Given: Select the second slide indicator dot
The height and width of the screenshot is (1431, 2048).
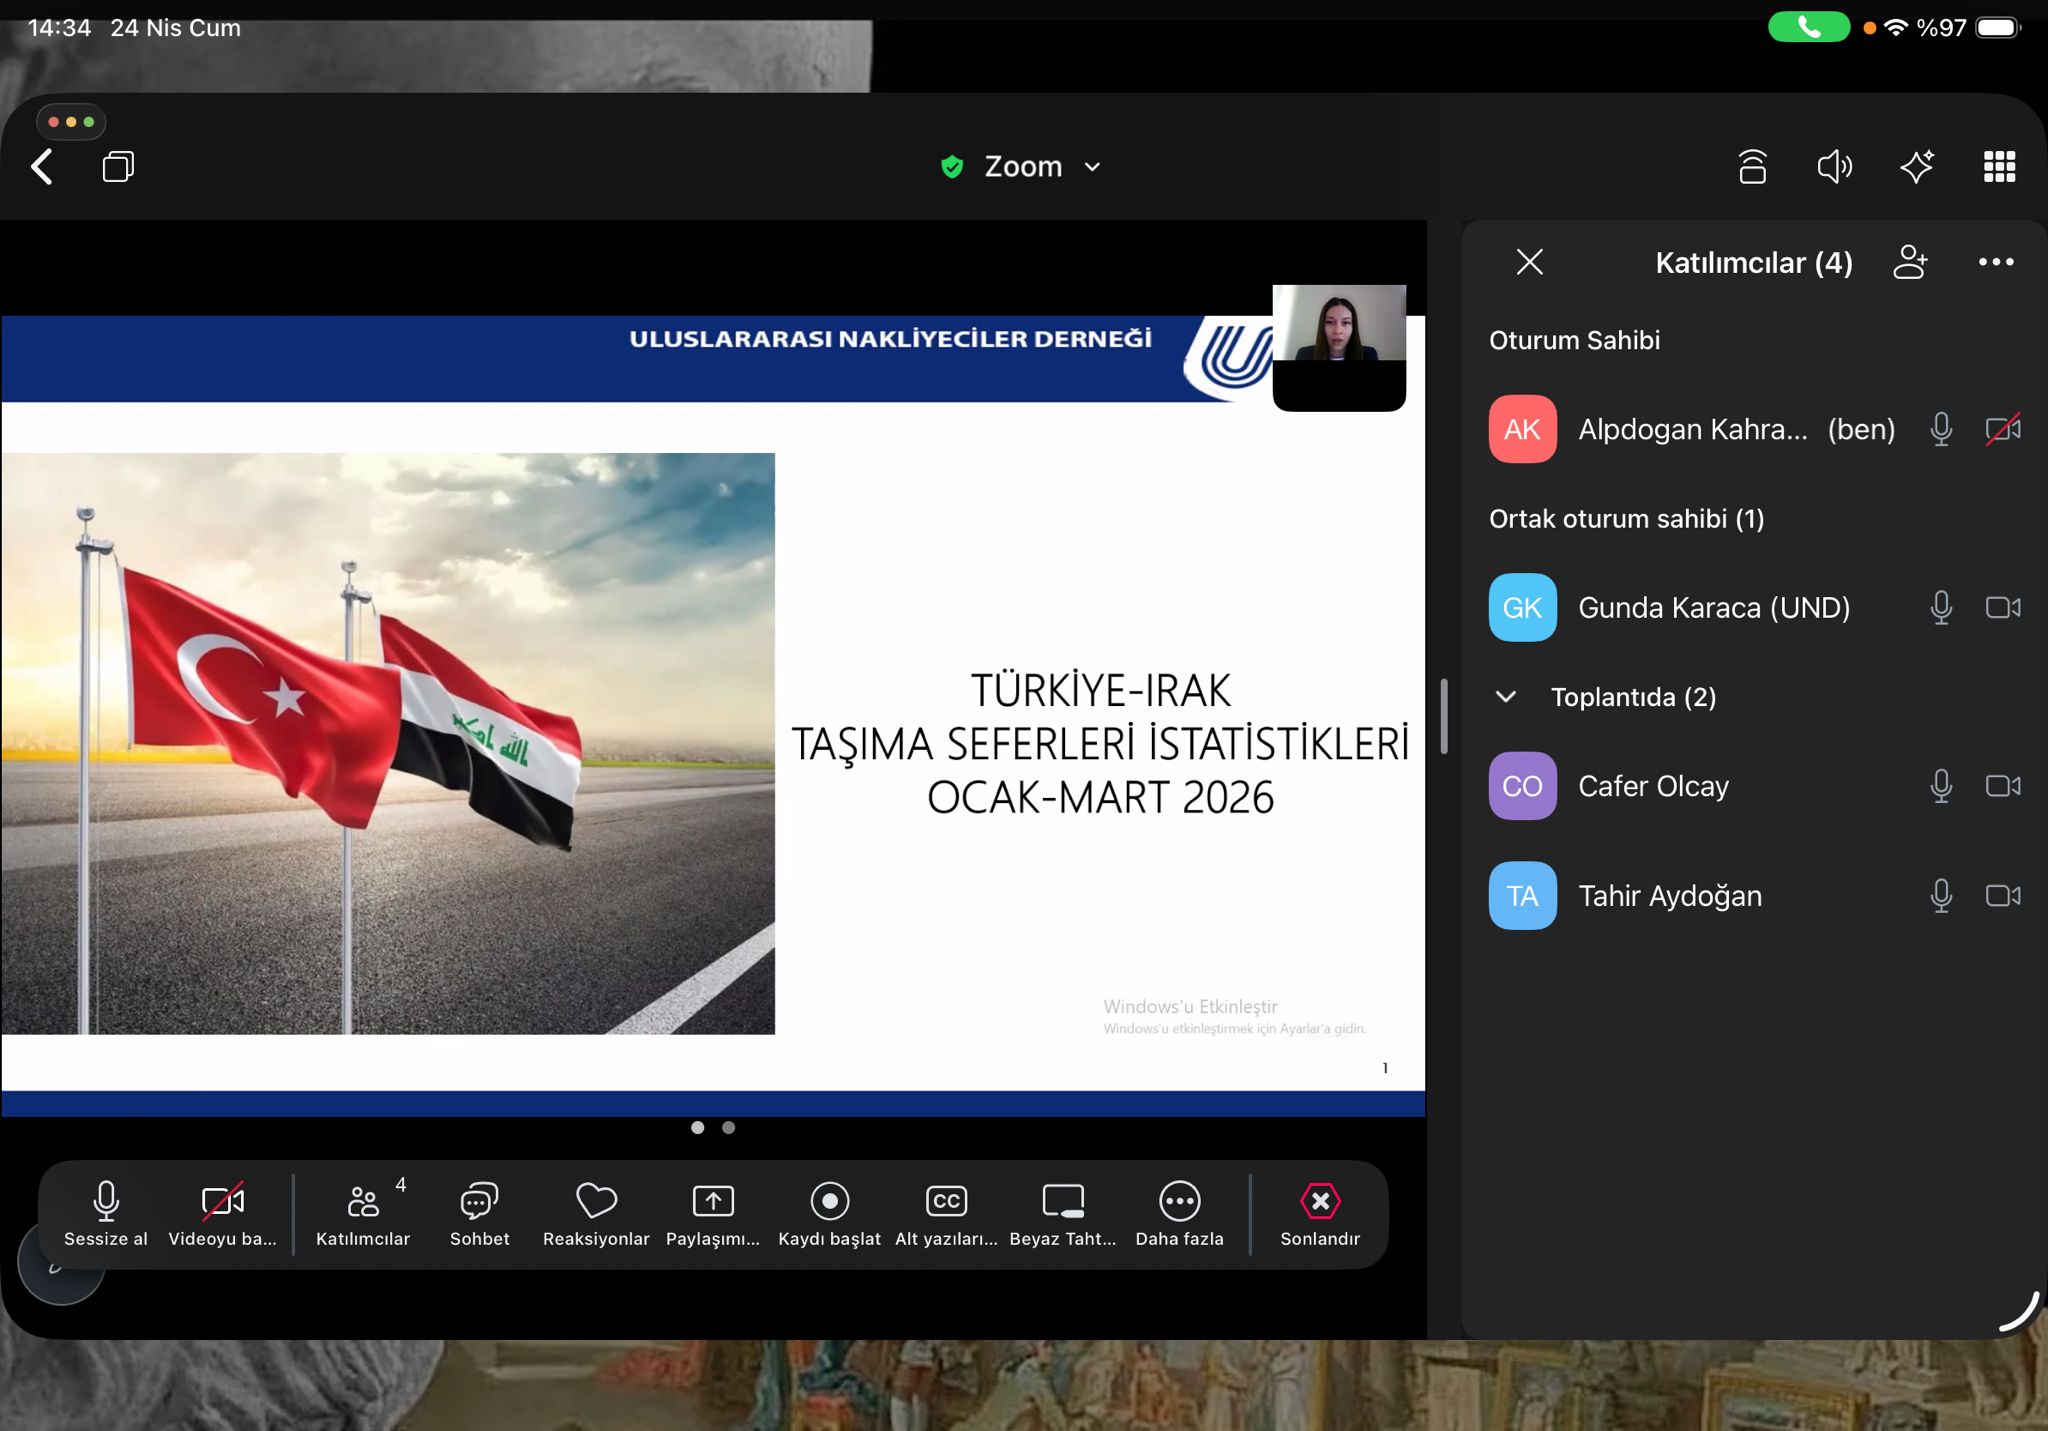Looking at the screenshot, I should tap(730, 1127).
